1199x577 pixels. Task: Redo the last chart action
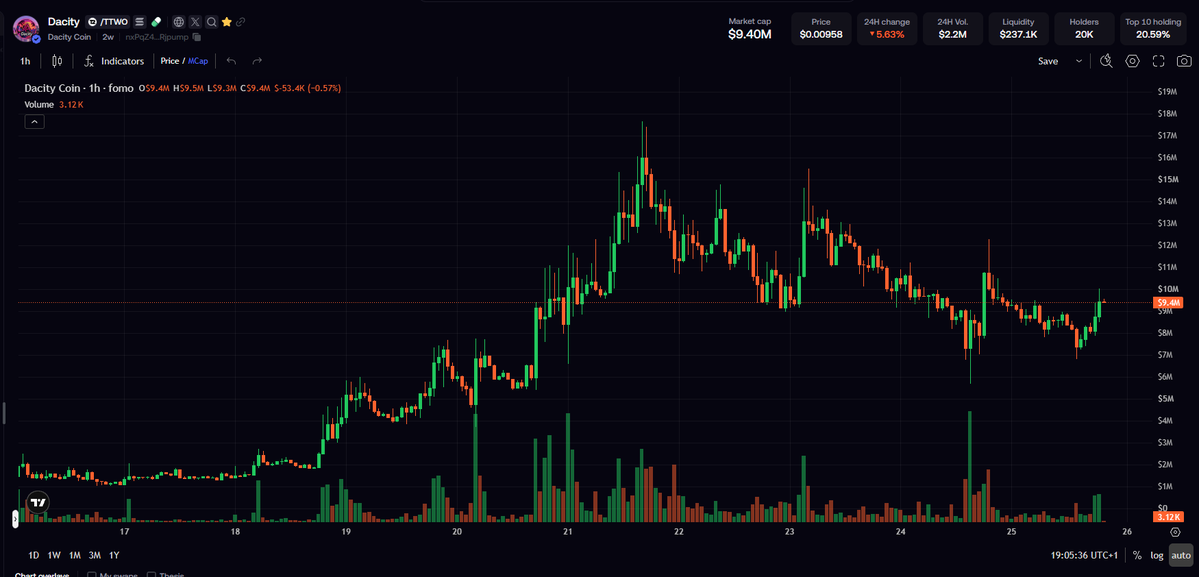click(x=257, y=61)
